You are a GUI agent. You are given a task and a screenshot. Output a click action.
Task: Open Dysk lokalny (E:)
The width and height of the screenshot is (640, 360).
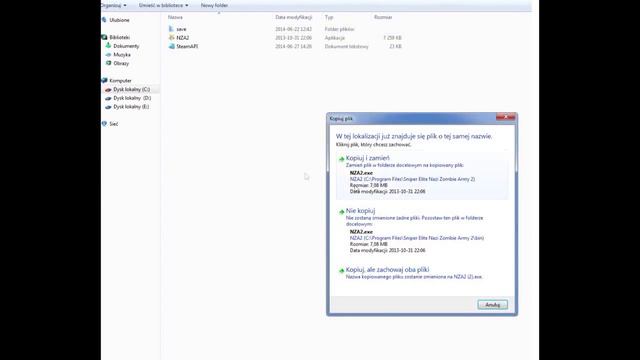pos(131,107)
